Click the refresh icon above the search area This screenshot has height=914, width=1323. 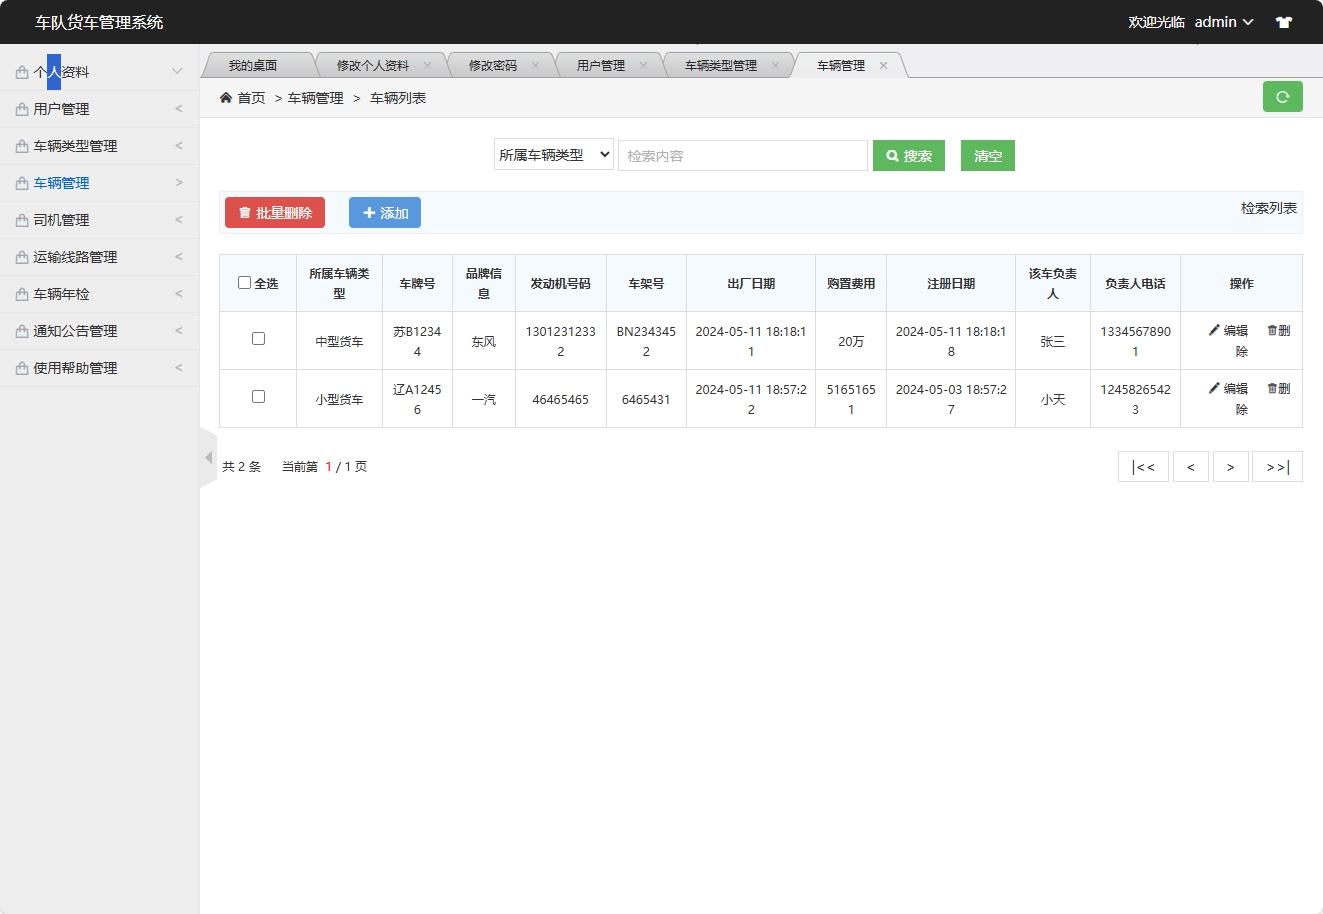pos(1283,97)
